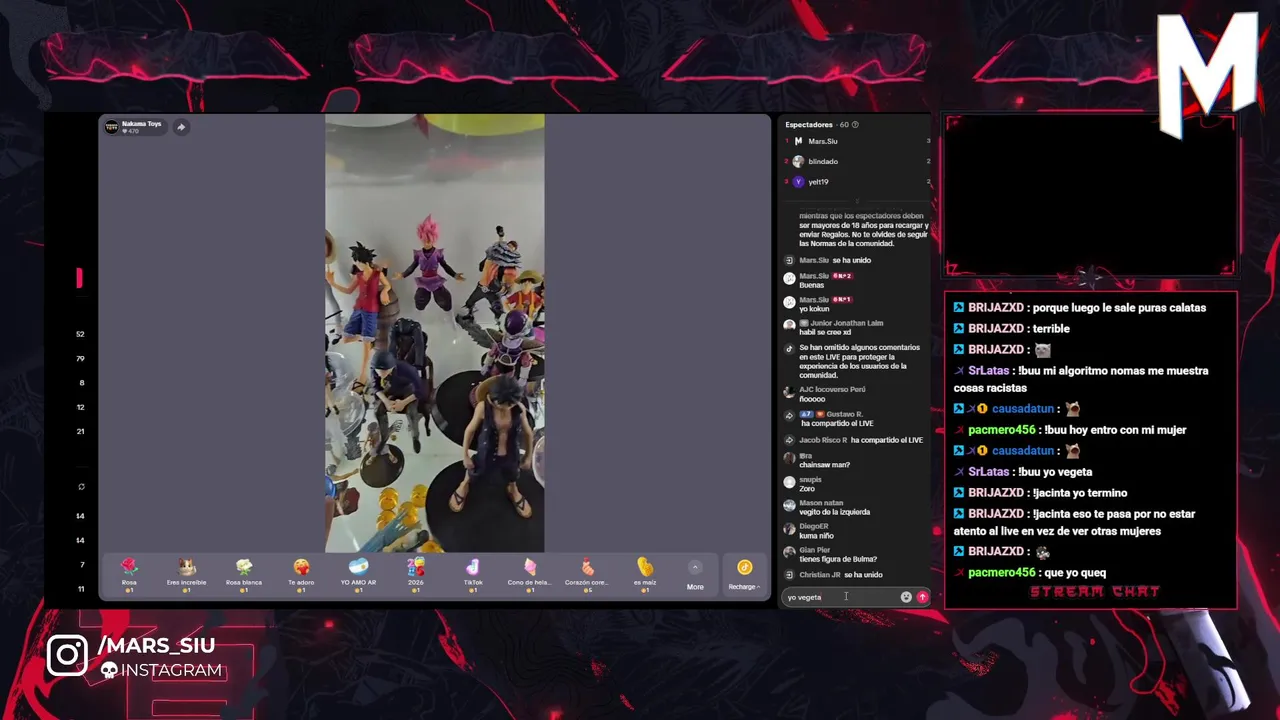The width and height of the screenshot is (1280, 720).
Task: Click pacmero456 'que yo queq' stream chat message
Action: [x=1030, y=572]
